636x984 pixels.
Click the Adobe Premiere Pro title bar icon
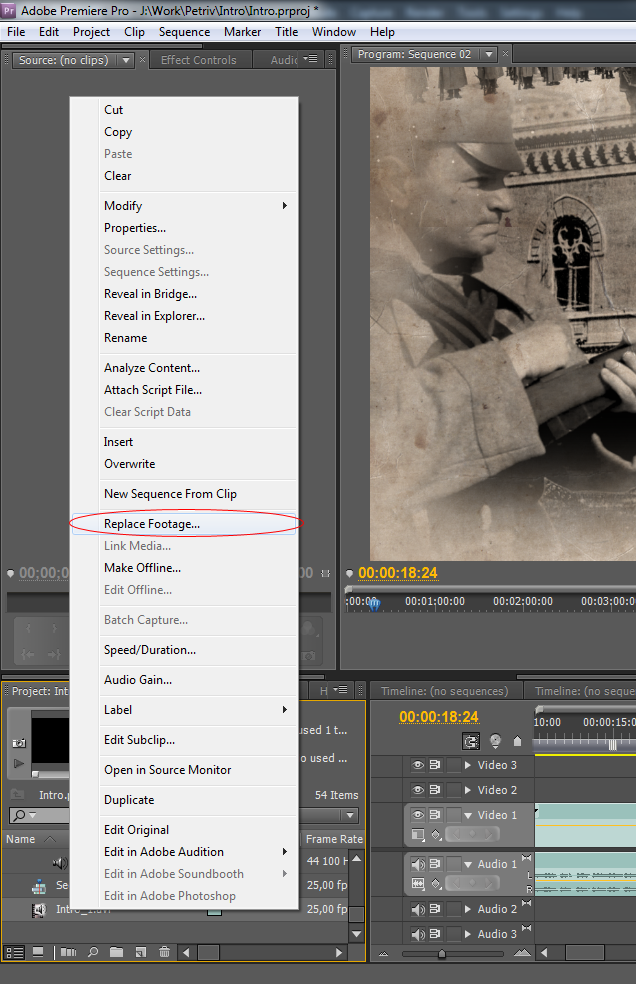click(x=8, y=10)
